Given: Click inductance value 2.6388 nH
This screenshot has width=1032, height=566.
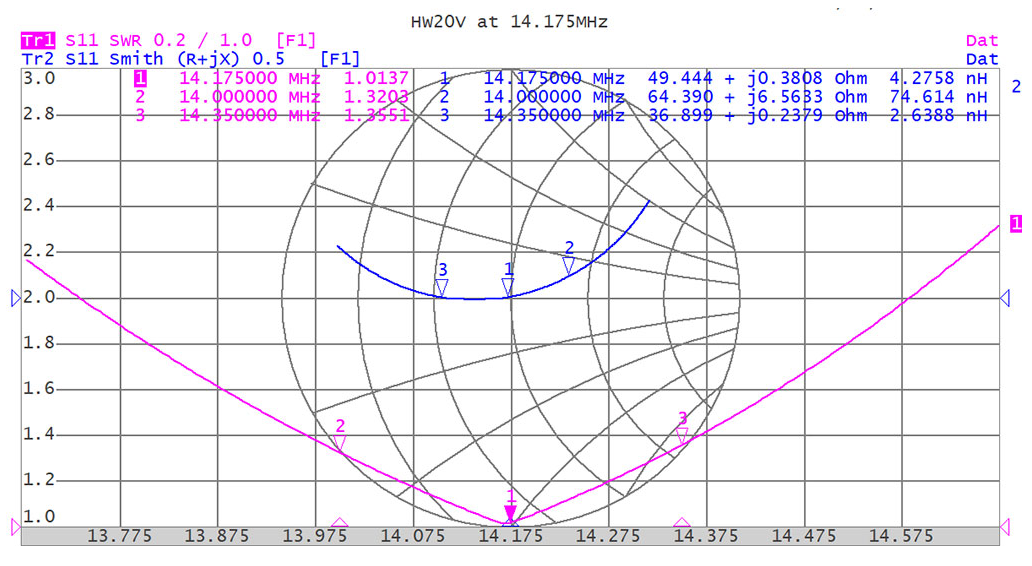Looking at the screenshot, I should pos(938,115).
